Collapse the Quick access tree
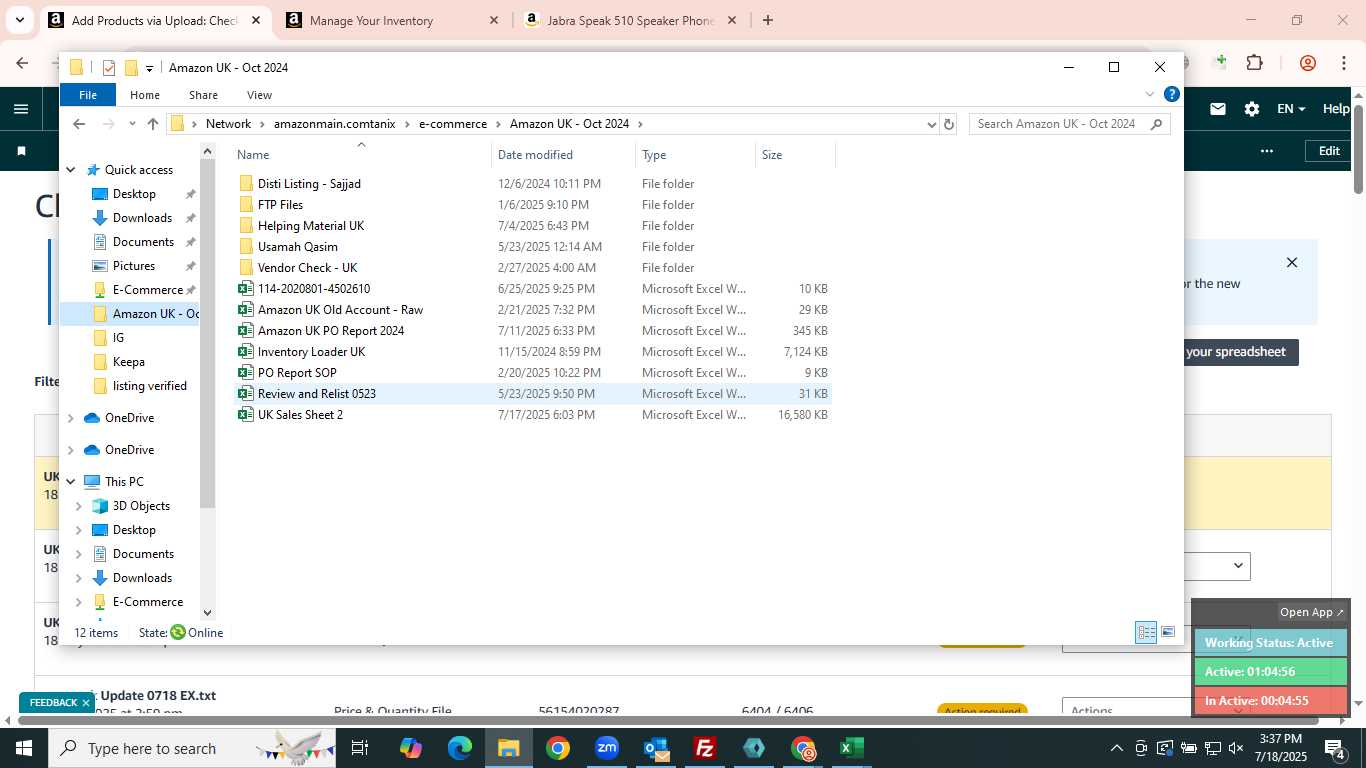 click(x=71, y=170)
